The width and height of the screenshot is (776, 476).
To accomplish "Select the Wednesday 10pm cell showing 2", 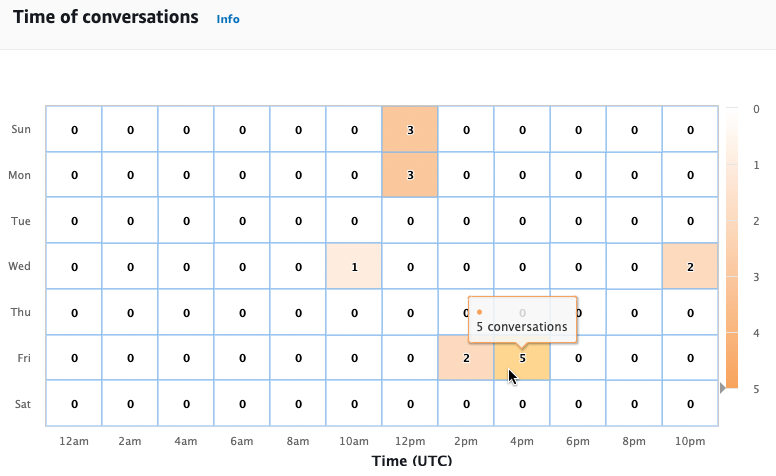I will (690, 266).
